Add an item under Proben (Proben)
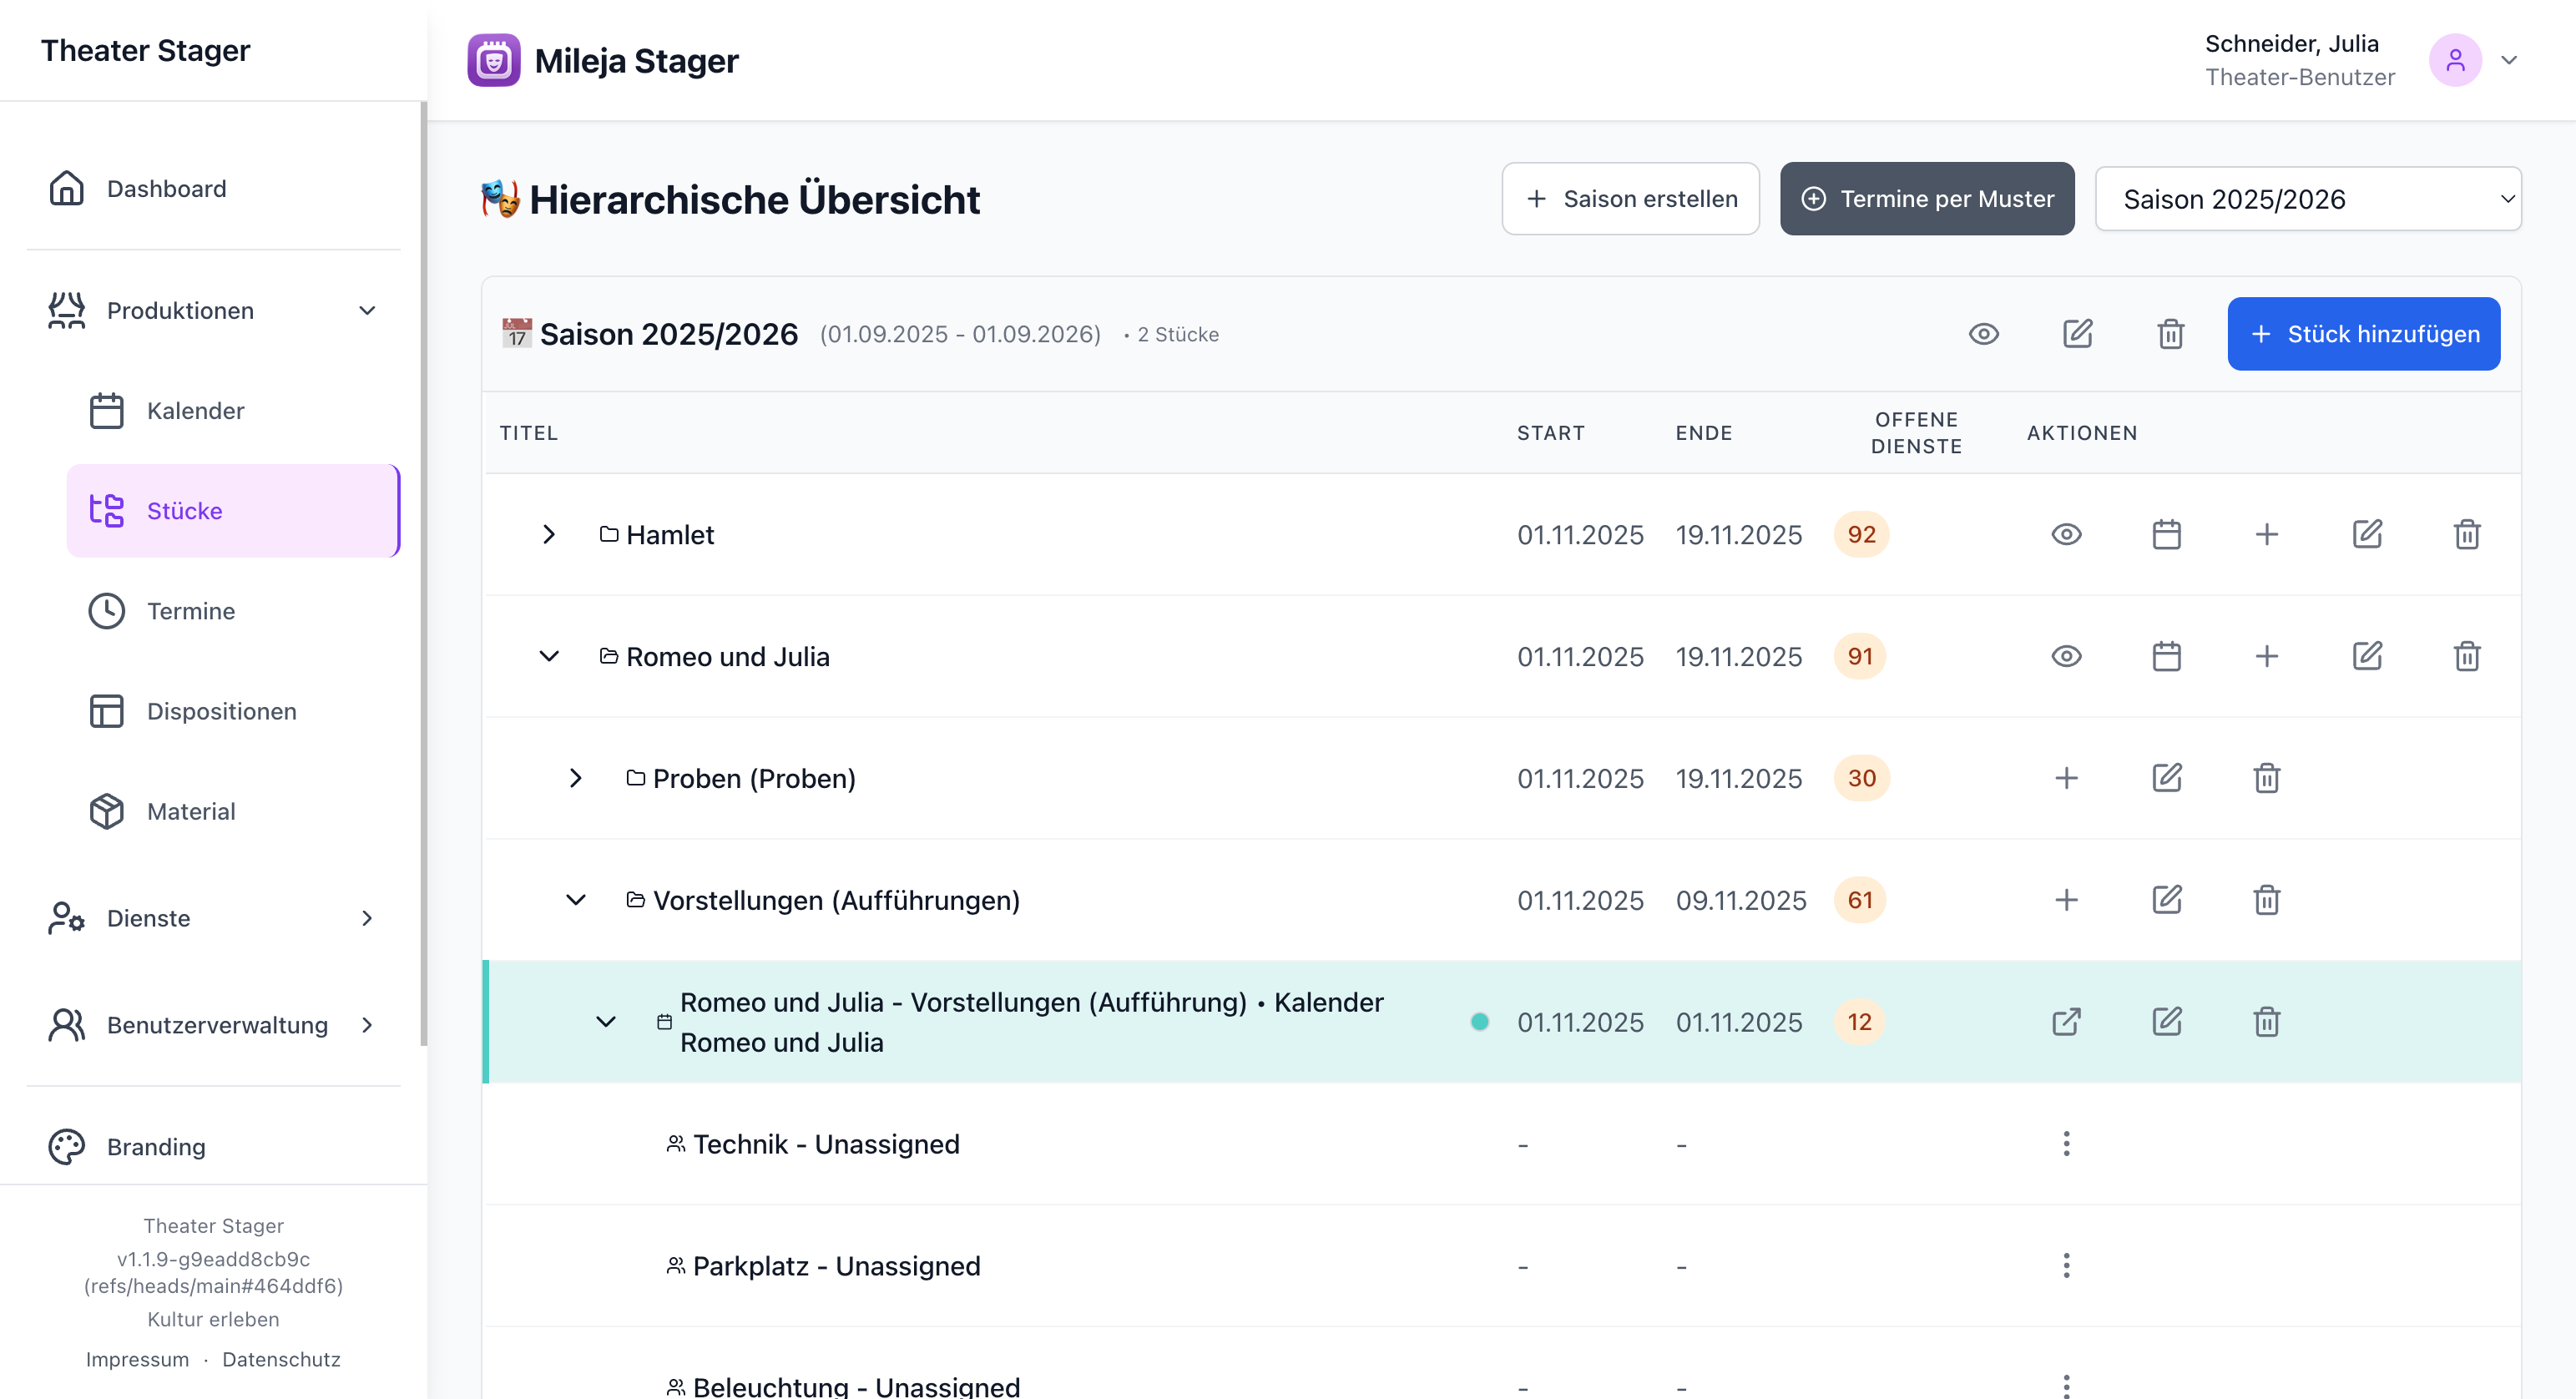The image size is (2576, 1399). pyautogui.click(x=2066, y=778)
